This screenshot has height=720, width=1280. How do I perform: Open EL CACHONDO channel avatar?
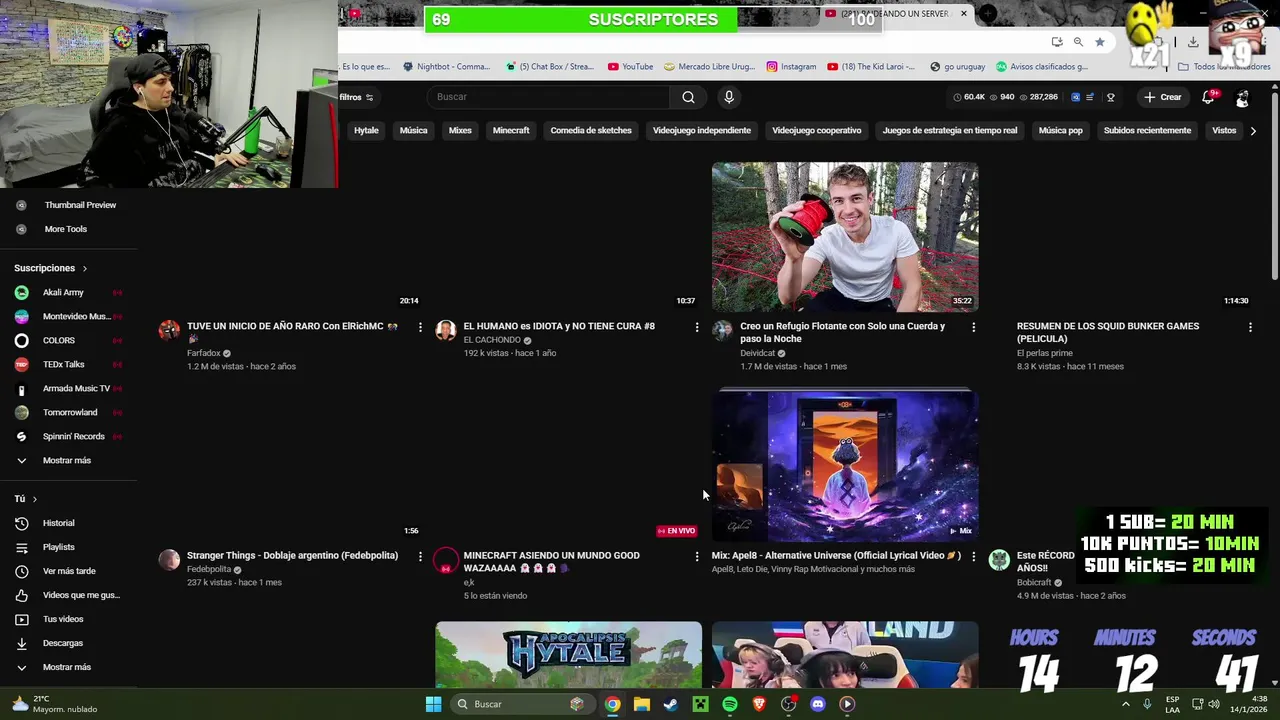click(x=446, y=330)
